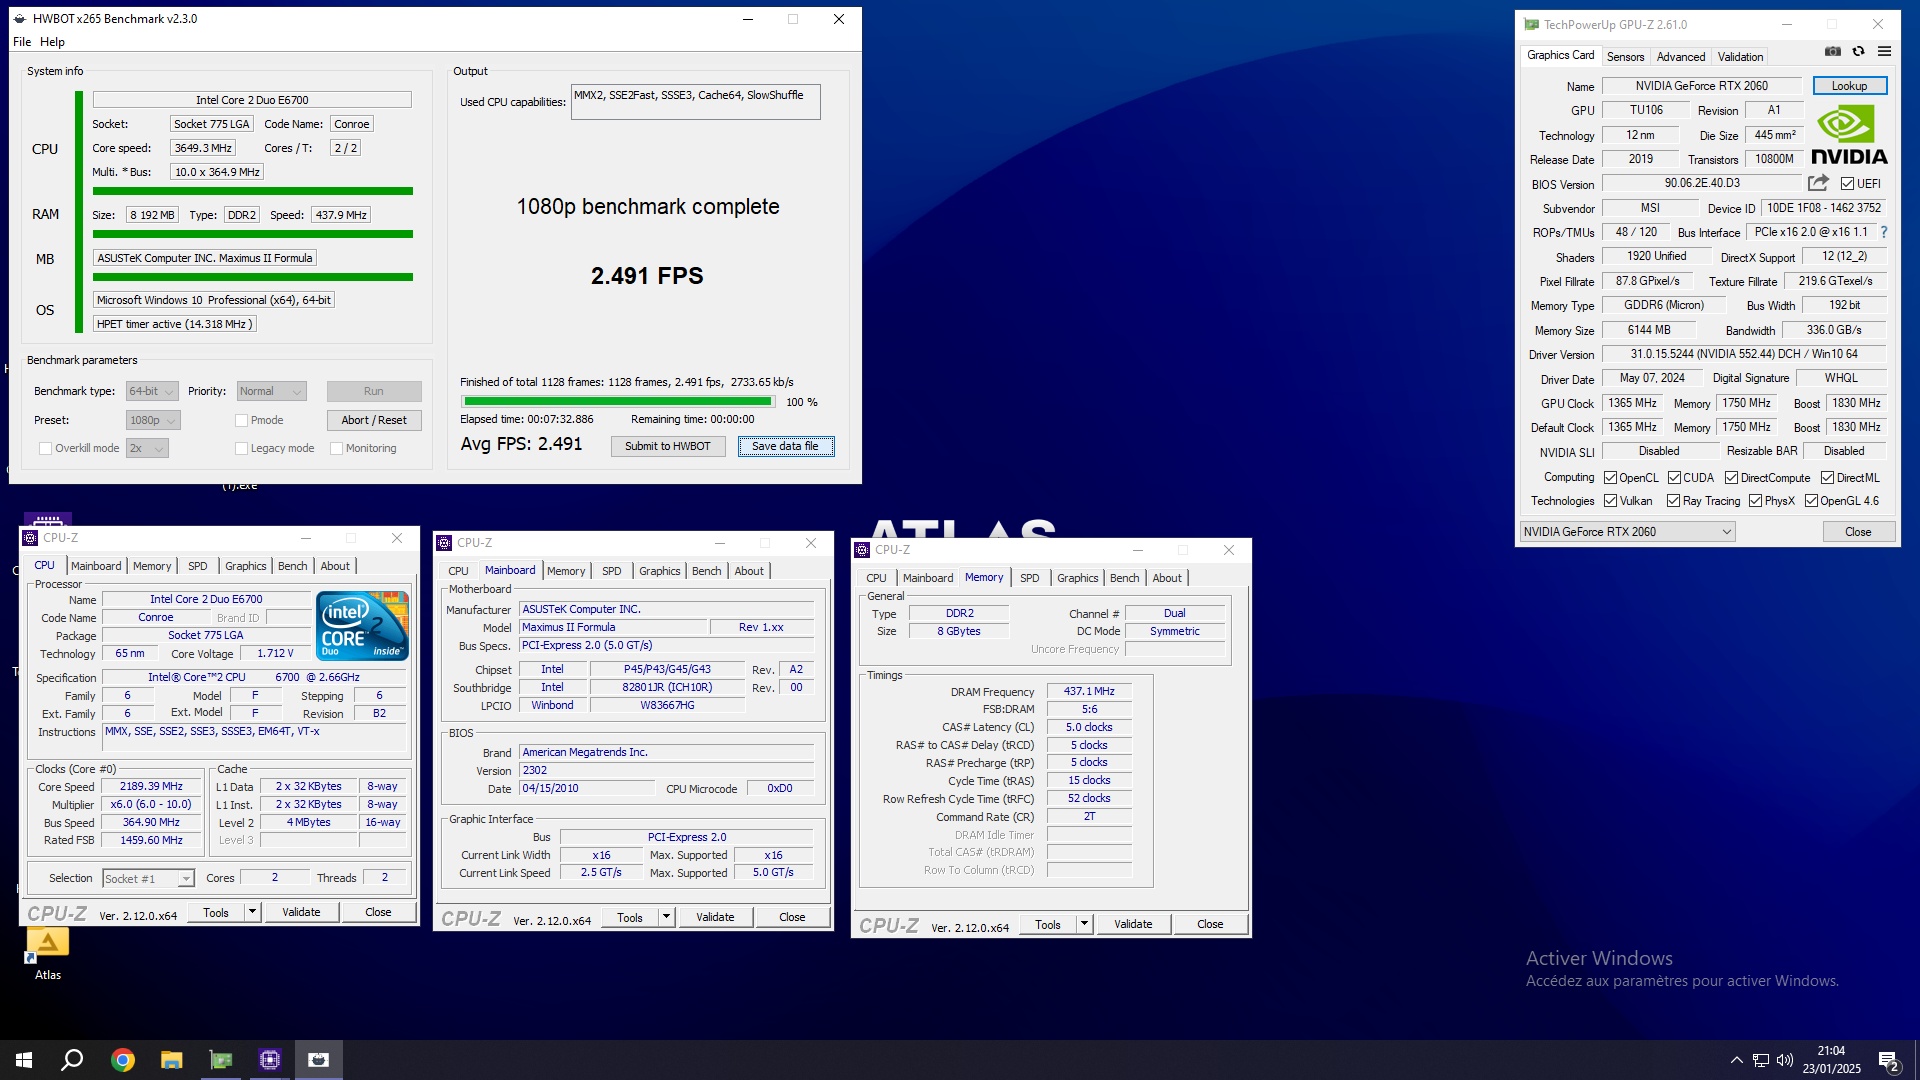Toggle the Overkill mode checkbox
Screen dimensions: 1920x1080
pyautogui.click(x=45, y=449)
